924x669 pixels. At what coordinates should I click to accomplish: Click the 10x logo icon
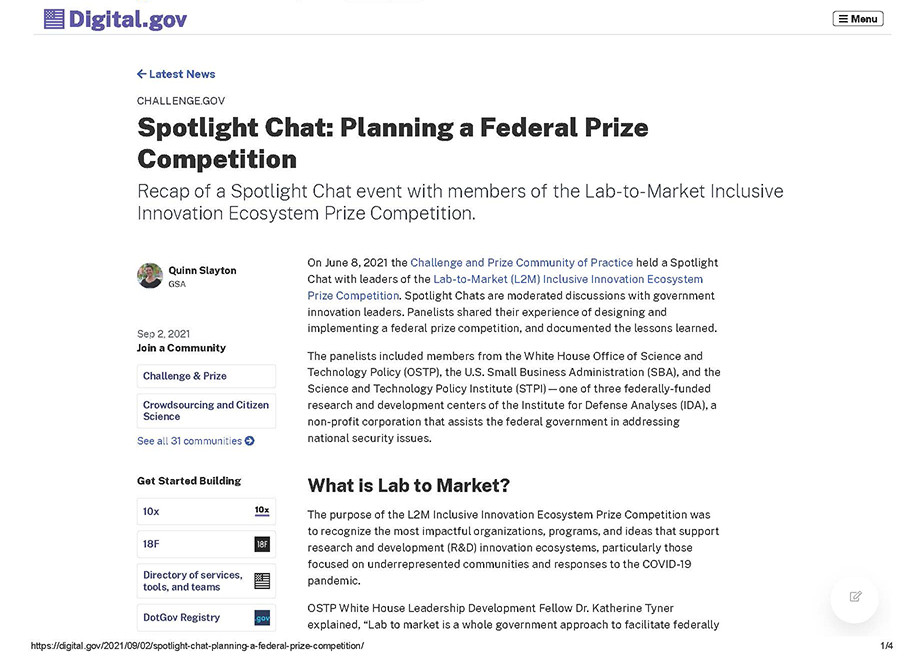point(262,511)
